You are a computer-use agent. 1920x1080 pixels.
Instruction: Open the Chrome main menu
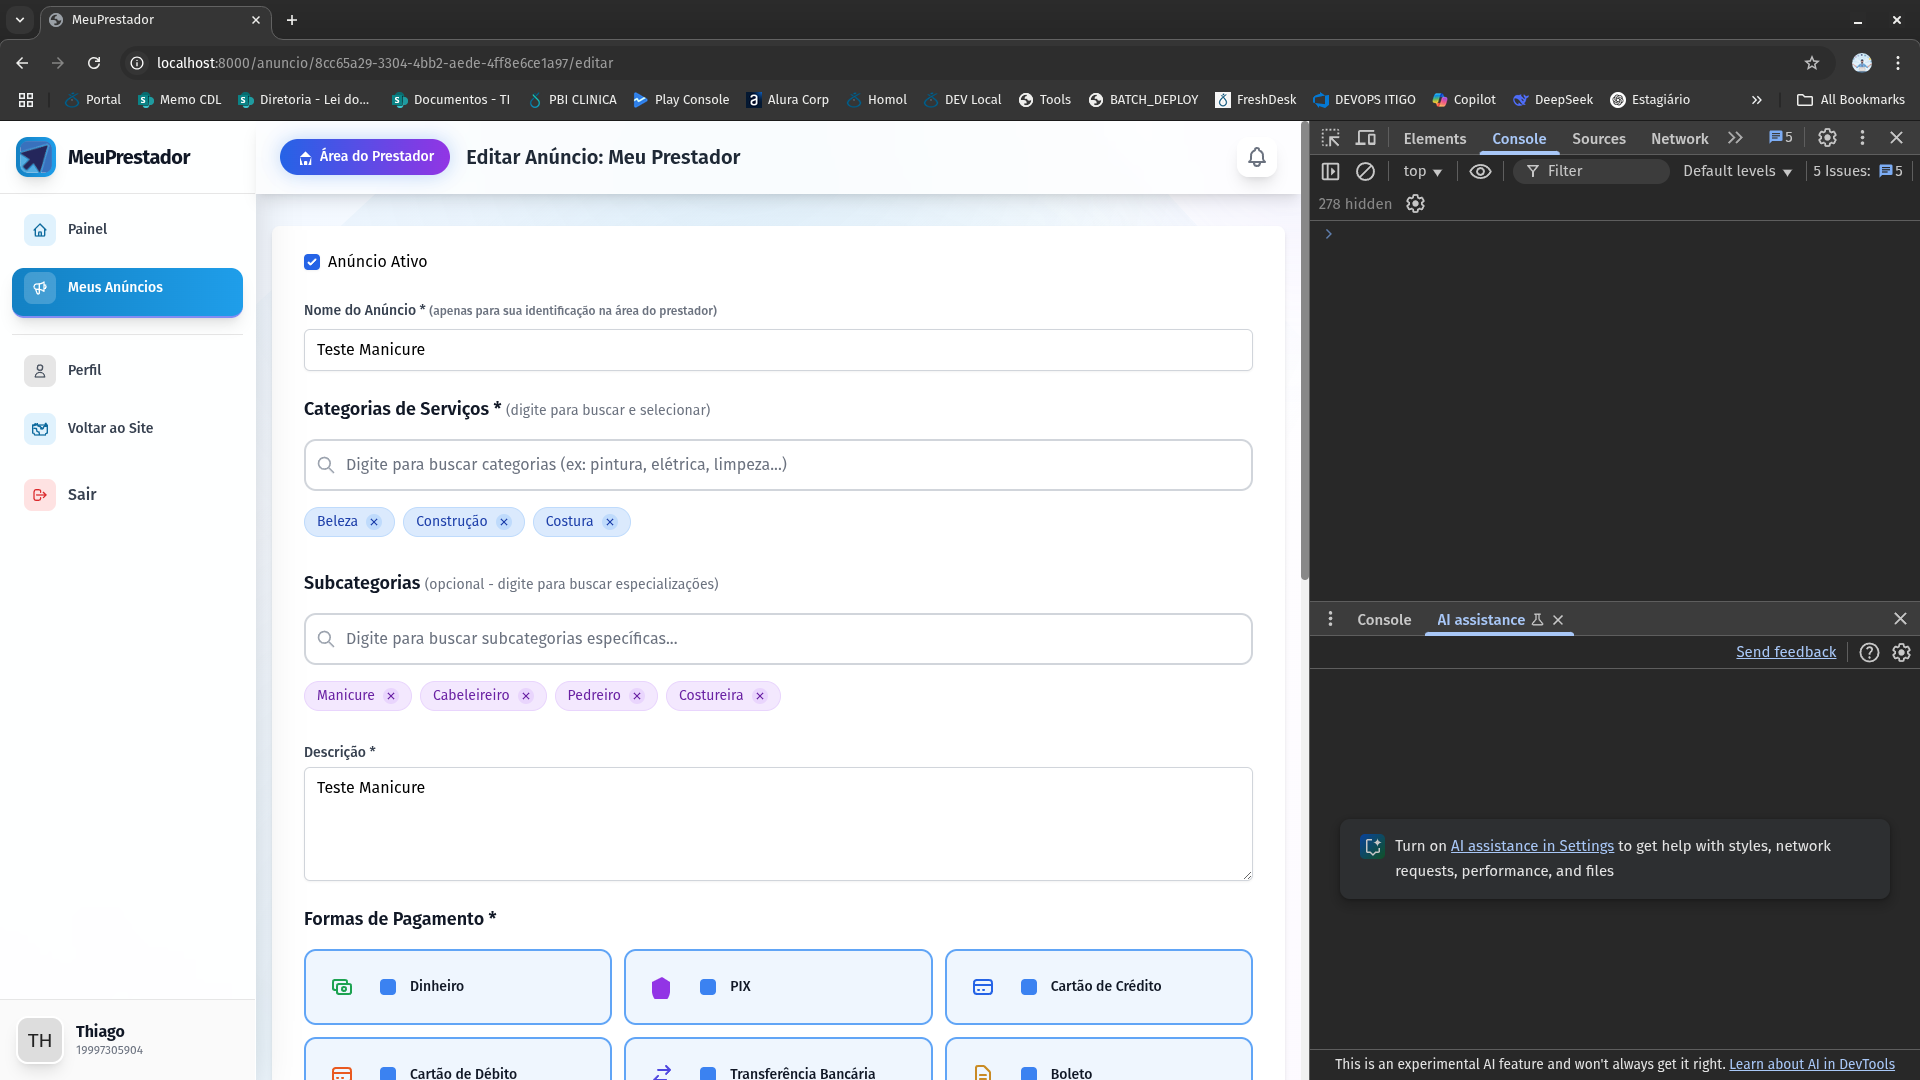point(1898,63)
